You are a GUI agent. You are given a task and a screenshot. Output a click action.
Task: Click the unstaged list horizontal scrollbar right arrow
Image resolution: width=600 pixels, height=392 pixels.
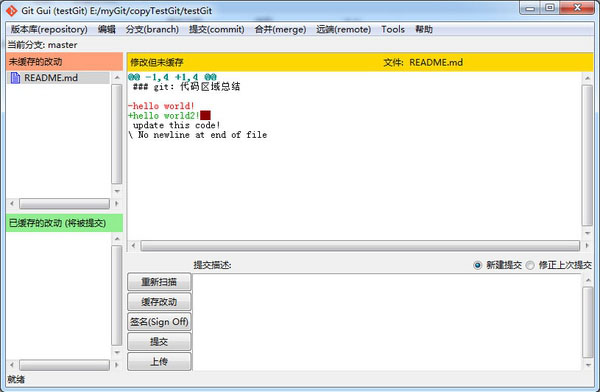[116, 203]
